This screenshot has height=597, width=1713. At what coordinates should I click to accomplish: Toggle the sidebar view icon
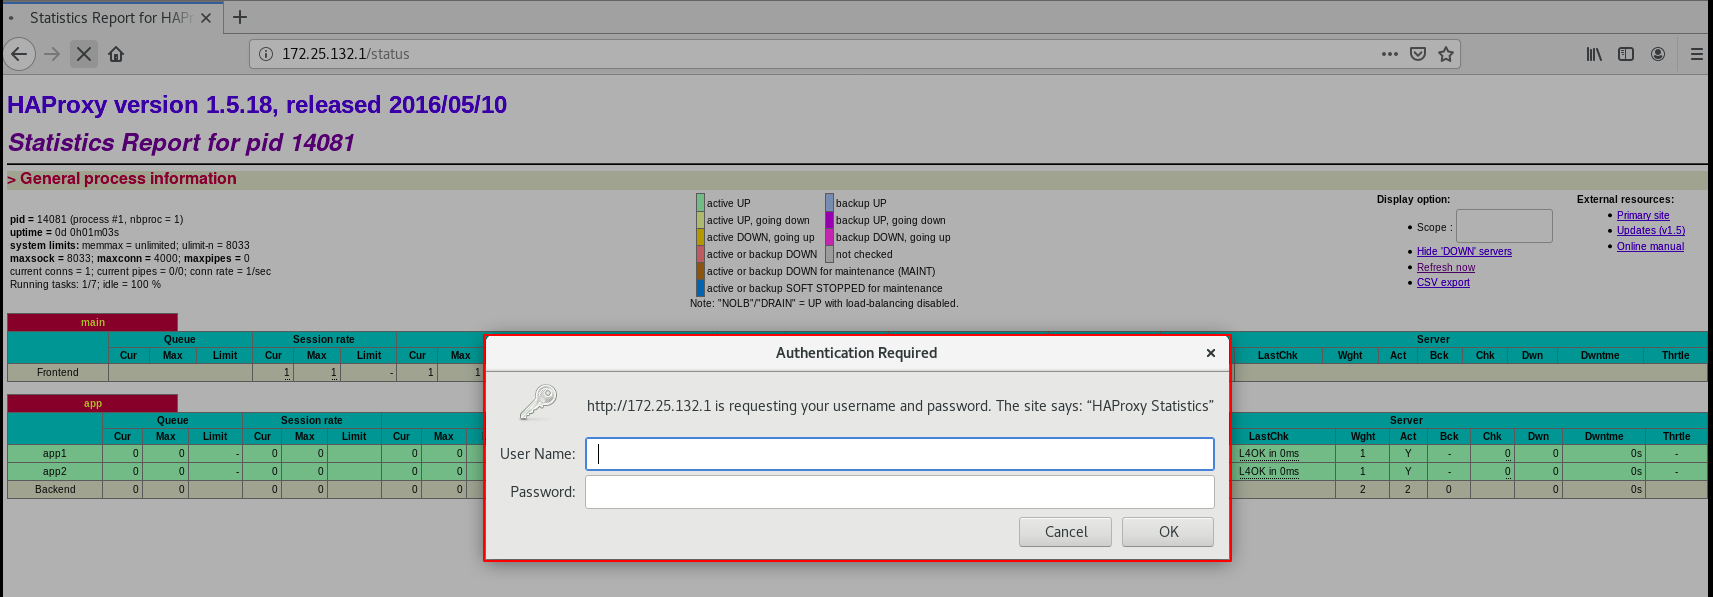click(x=1626, y=54)
